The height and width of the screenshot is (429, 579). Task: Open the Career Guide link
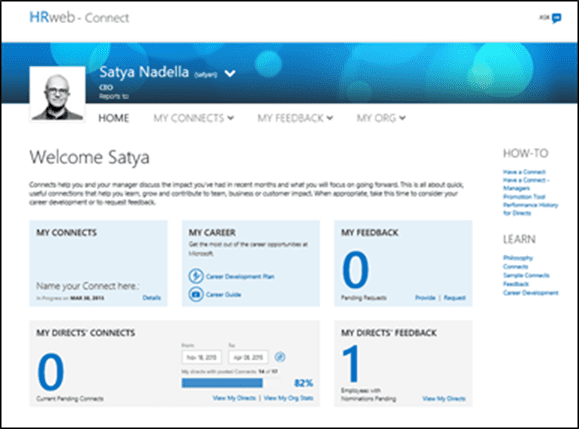[x=223, y=295]
